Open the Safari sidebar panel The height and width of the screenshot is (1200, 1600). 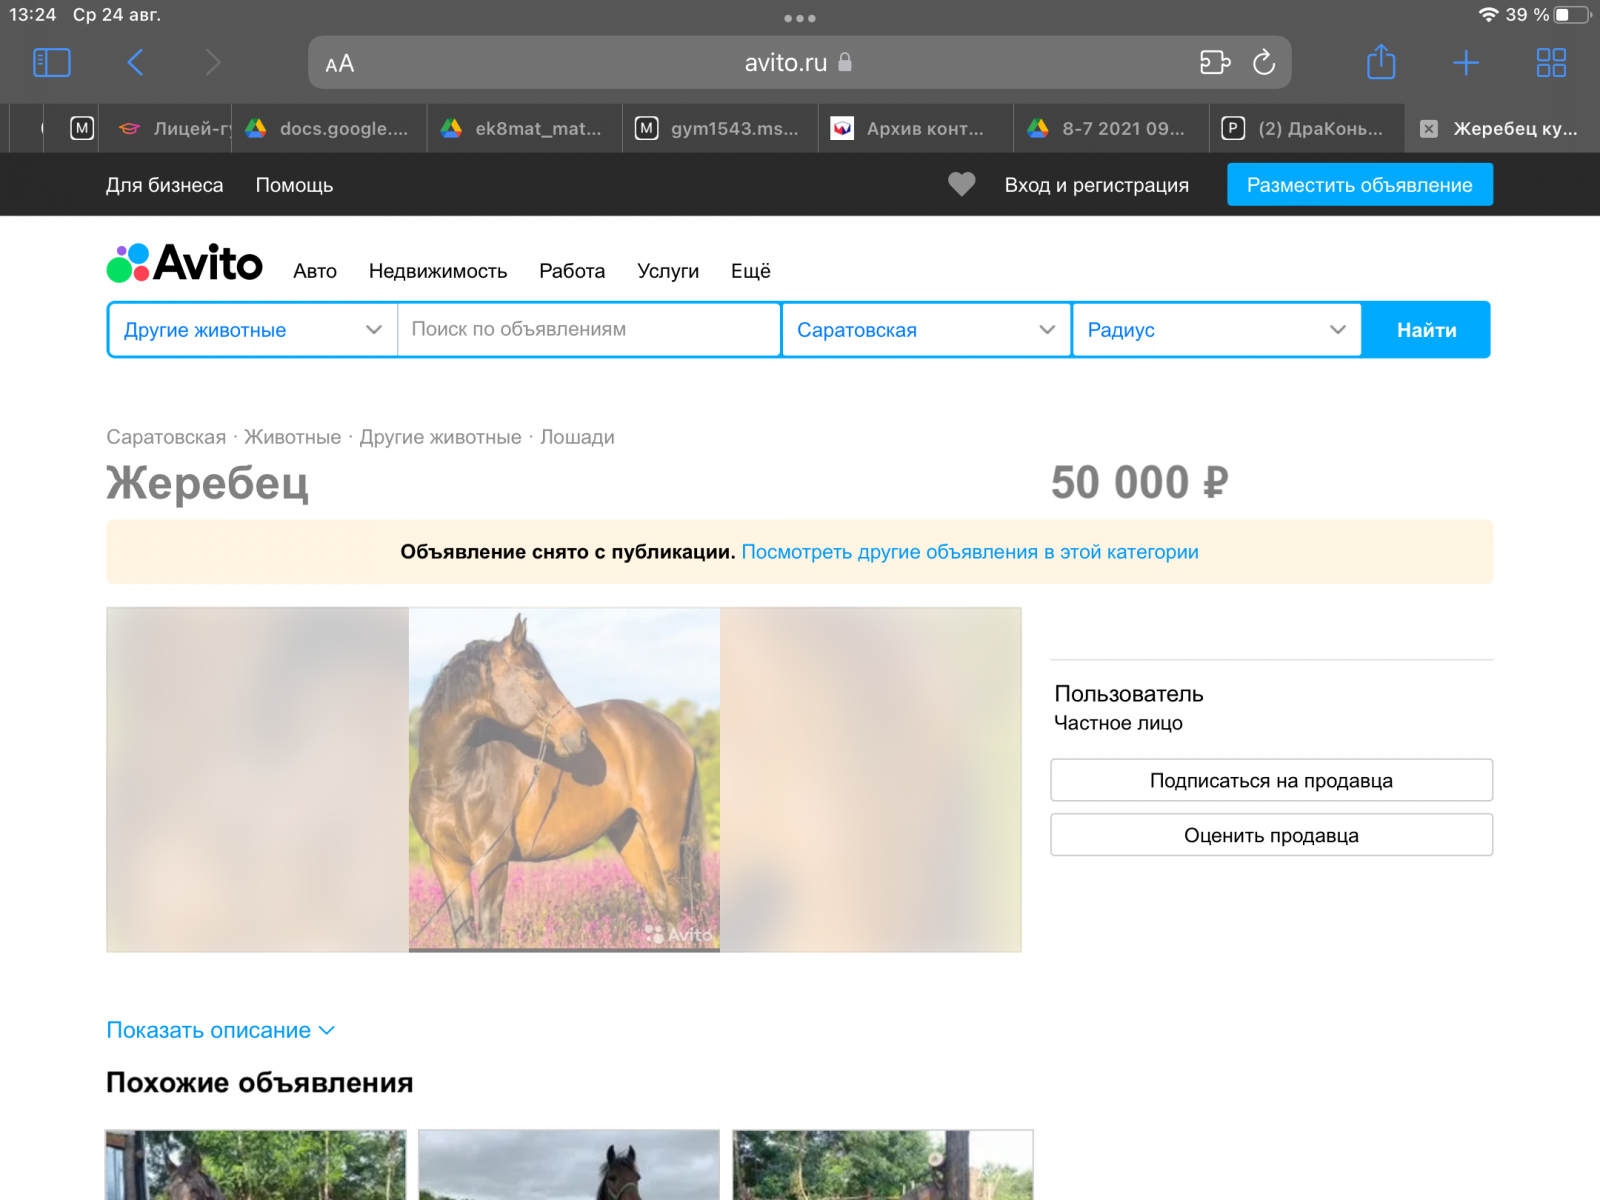click(x=52, y=63)
